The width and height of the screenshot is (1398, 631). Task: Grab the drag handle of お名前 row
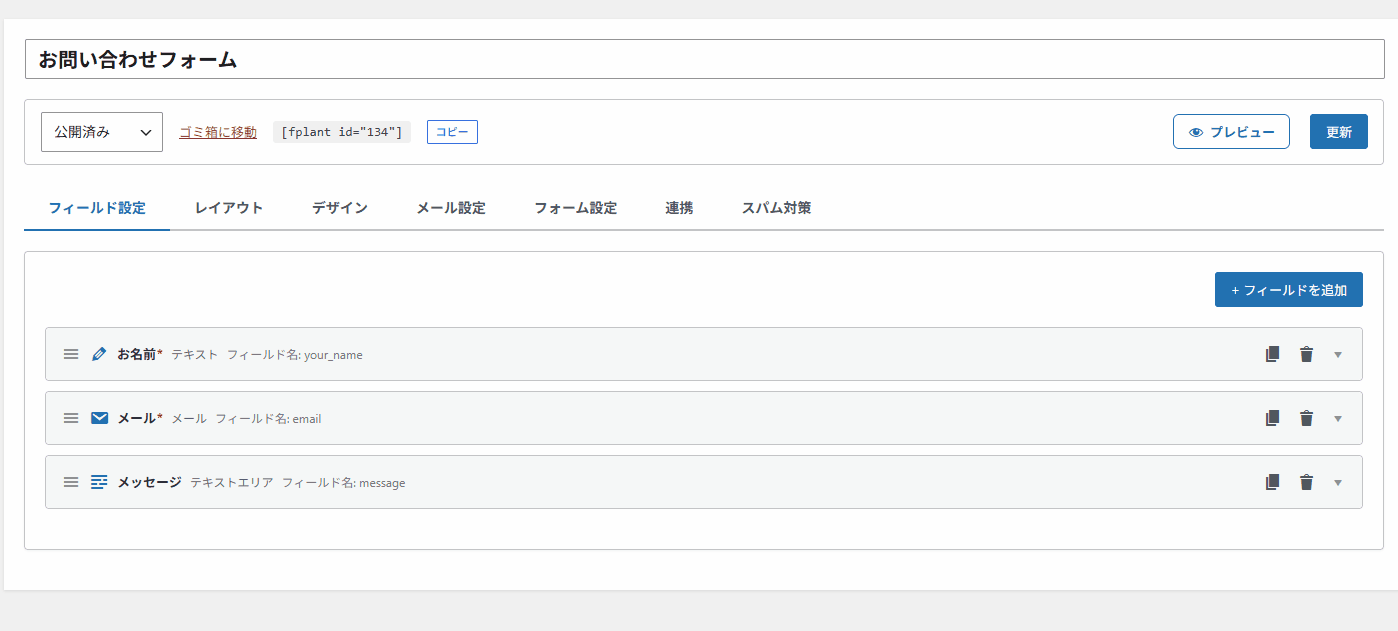[71, 354]
